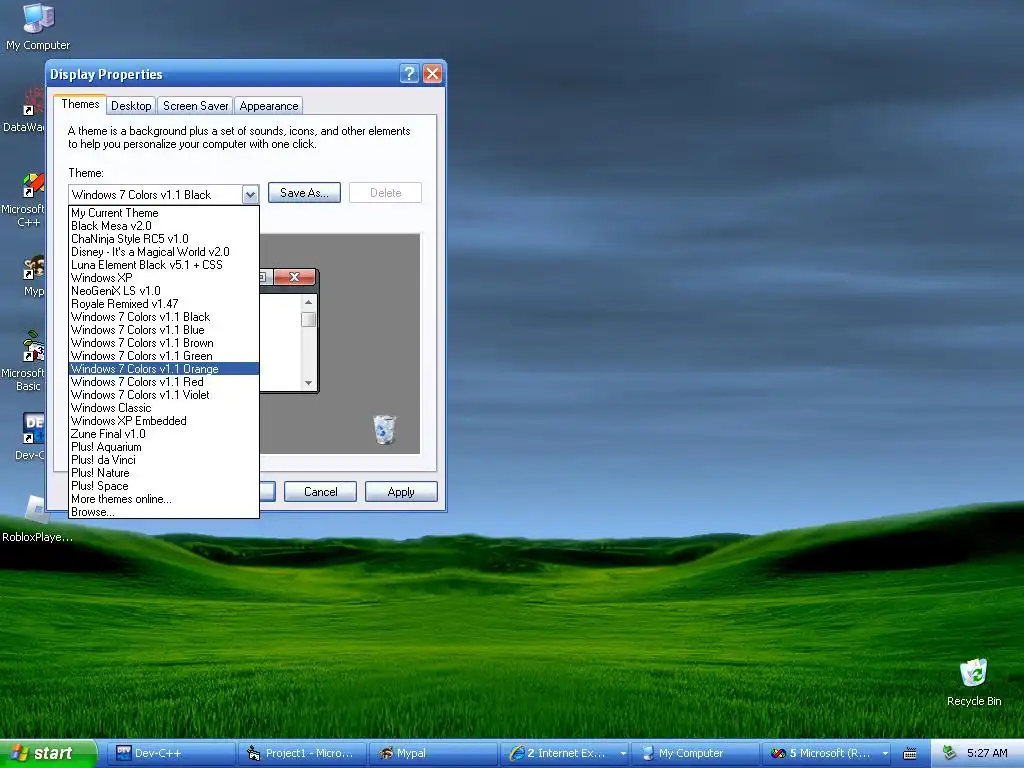Viewport: 1024px width, 768px height.
Task: Collapse the Theme dropdown arrow
Action: pos(250,195)
